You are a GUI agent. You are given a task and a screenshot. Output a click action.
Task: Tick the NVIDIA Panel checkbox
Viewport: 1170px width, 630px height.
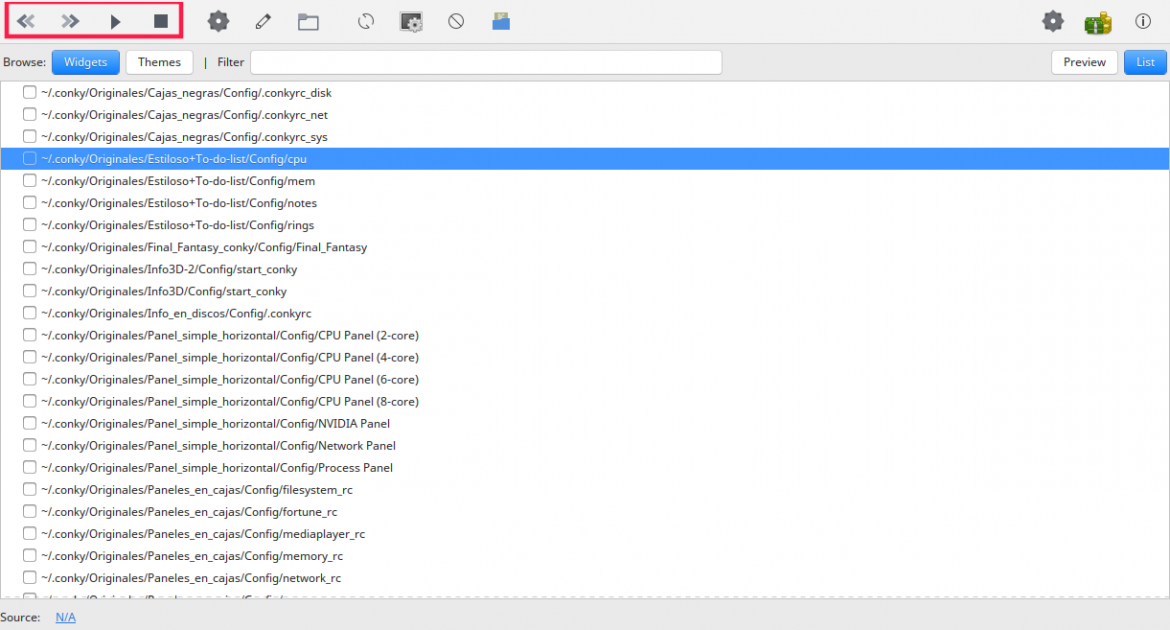coord(29,423)
